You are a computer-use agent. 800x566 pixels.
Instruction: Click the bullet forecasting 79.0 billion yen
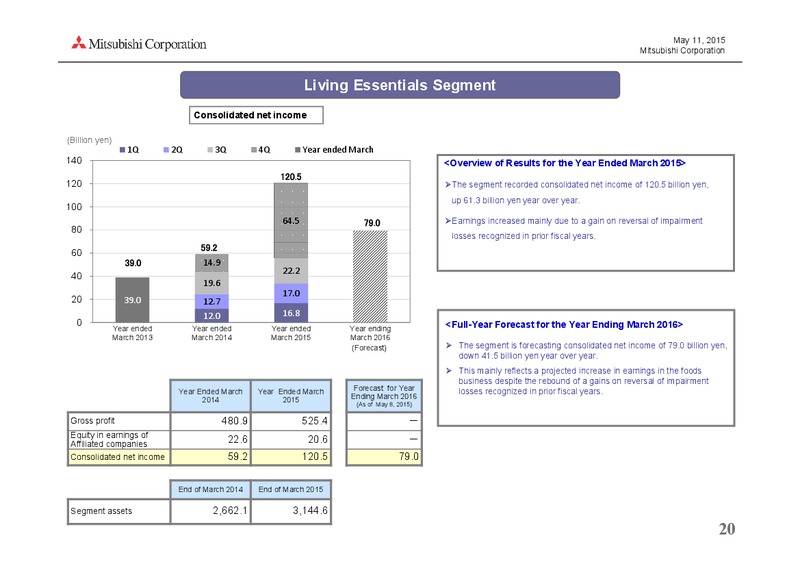click(x=586, y=351)
